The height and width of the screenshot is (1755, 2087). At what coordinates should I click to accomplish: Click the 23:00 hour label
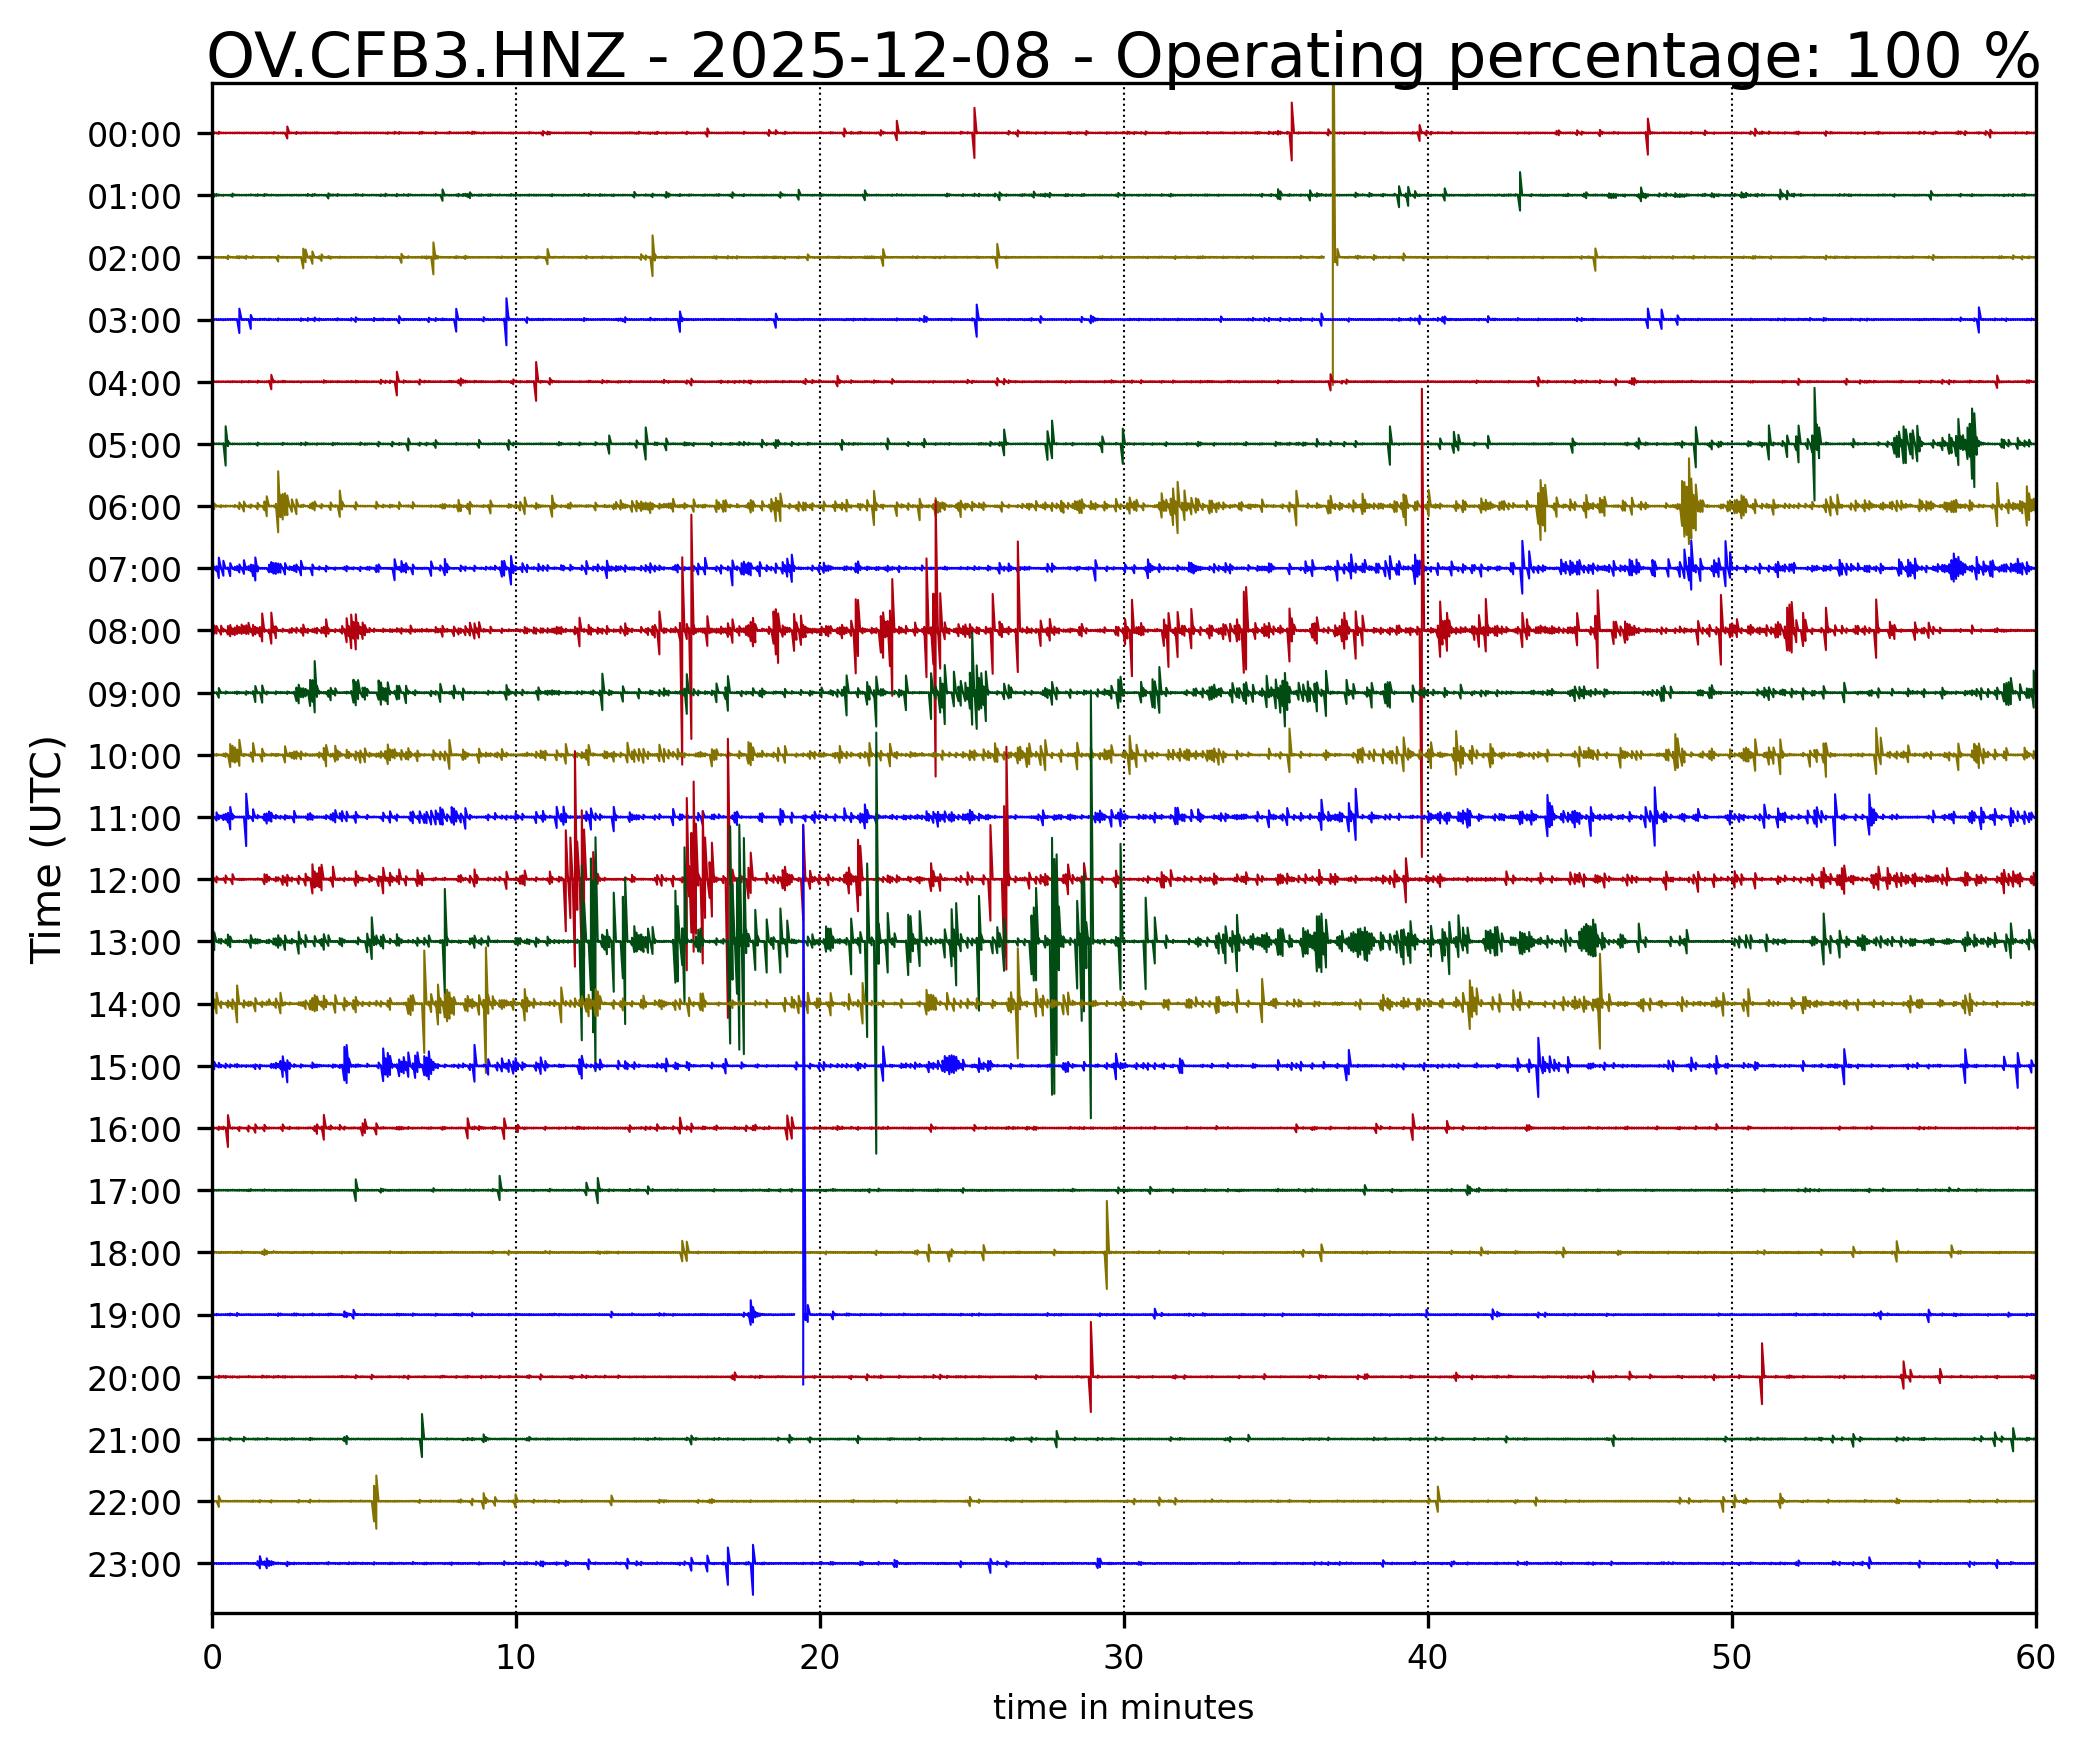coord(134,1566)
